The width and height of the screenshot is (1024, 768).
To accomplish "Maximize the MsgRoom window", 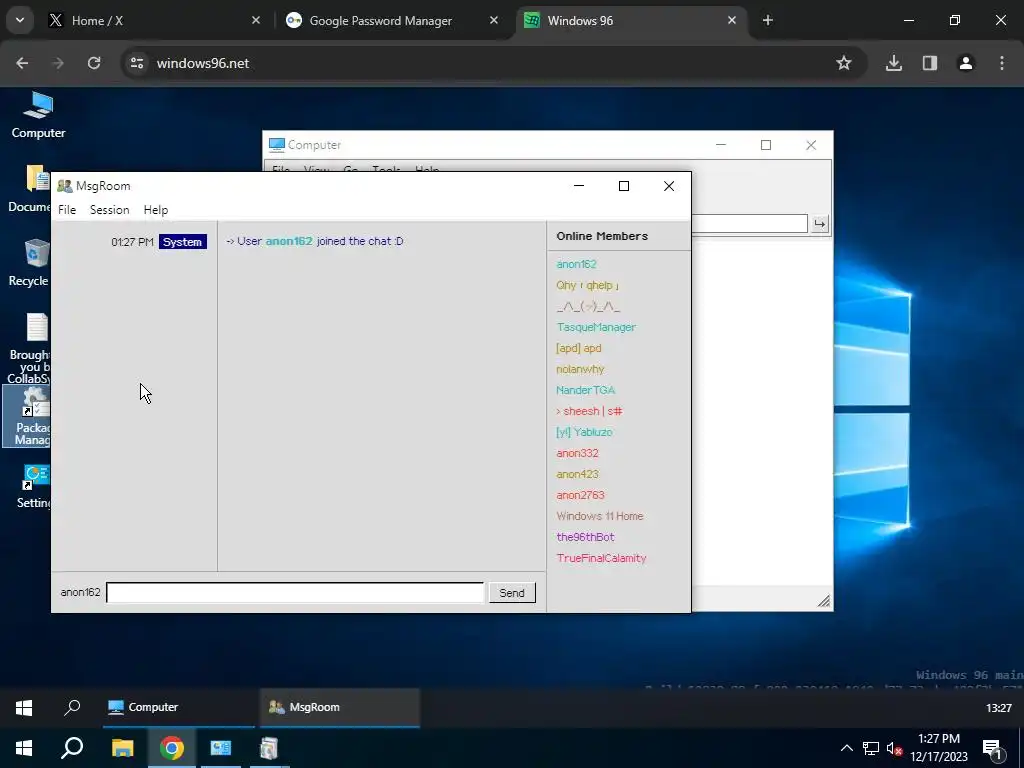I will 624,186.
